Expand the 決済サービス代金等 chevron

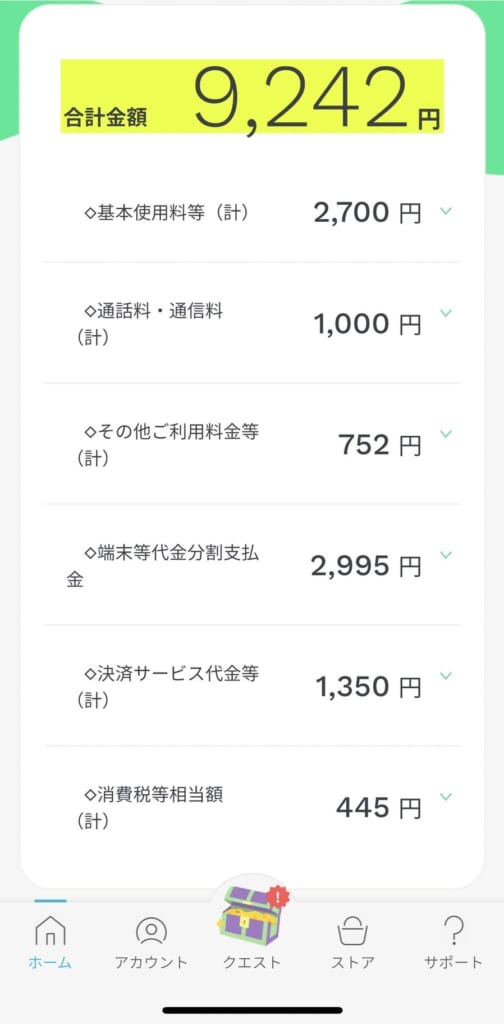click(446, 675)
